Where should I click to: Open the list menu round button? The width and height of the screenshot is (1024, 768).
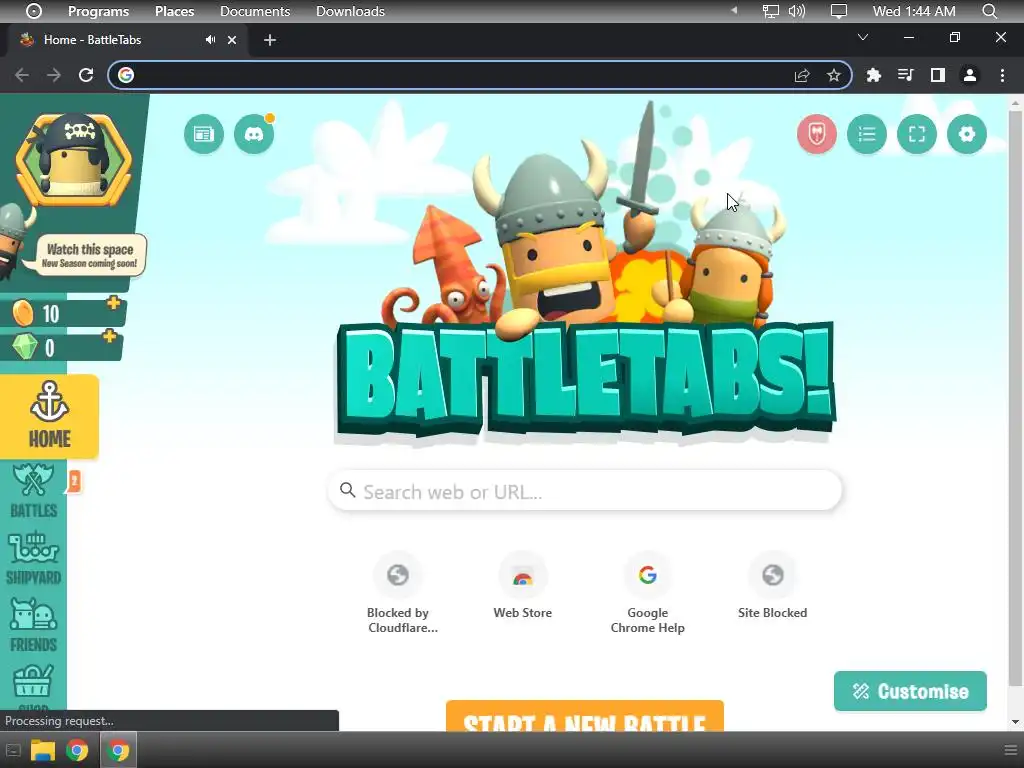[867, 135]
